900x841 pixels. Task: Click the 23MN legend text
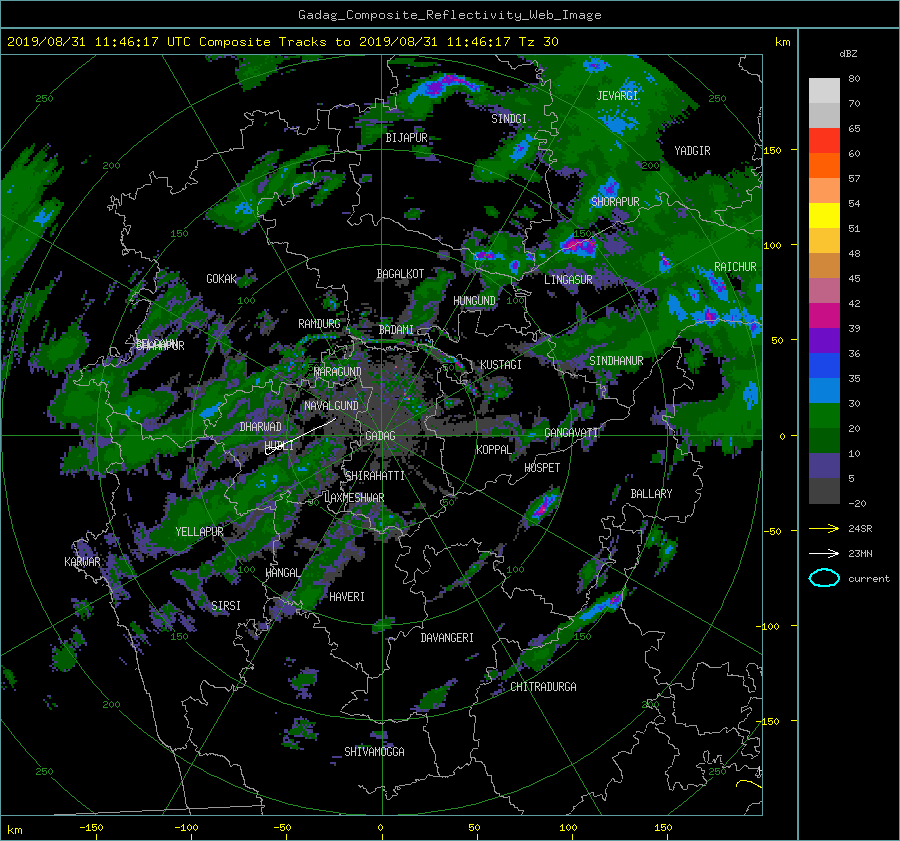tap(860, 553)
